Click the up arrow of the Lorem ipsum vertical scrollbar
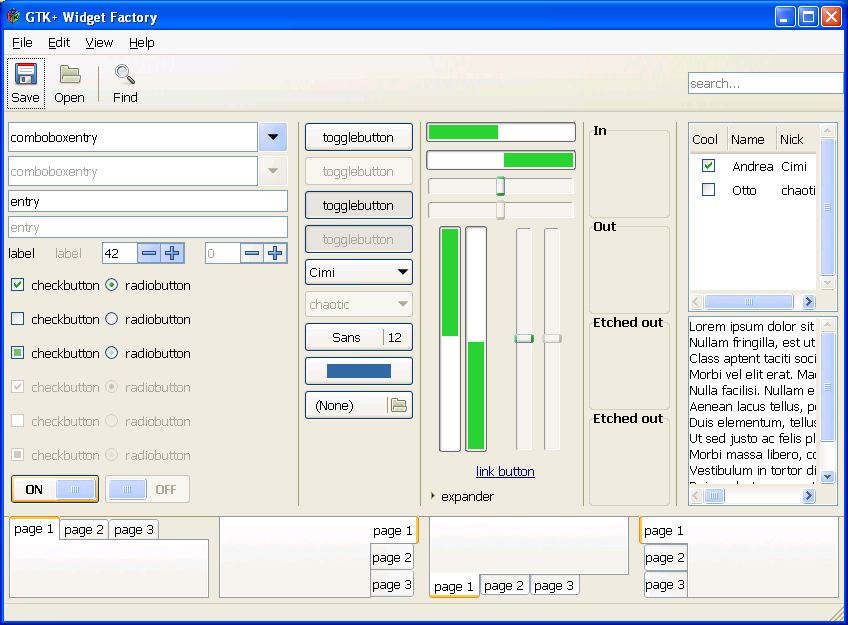The image size is (848, 625). point(827,324)
